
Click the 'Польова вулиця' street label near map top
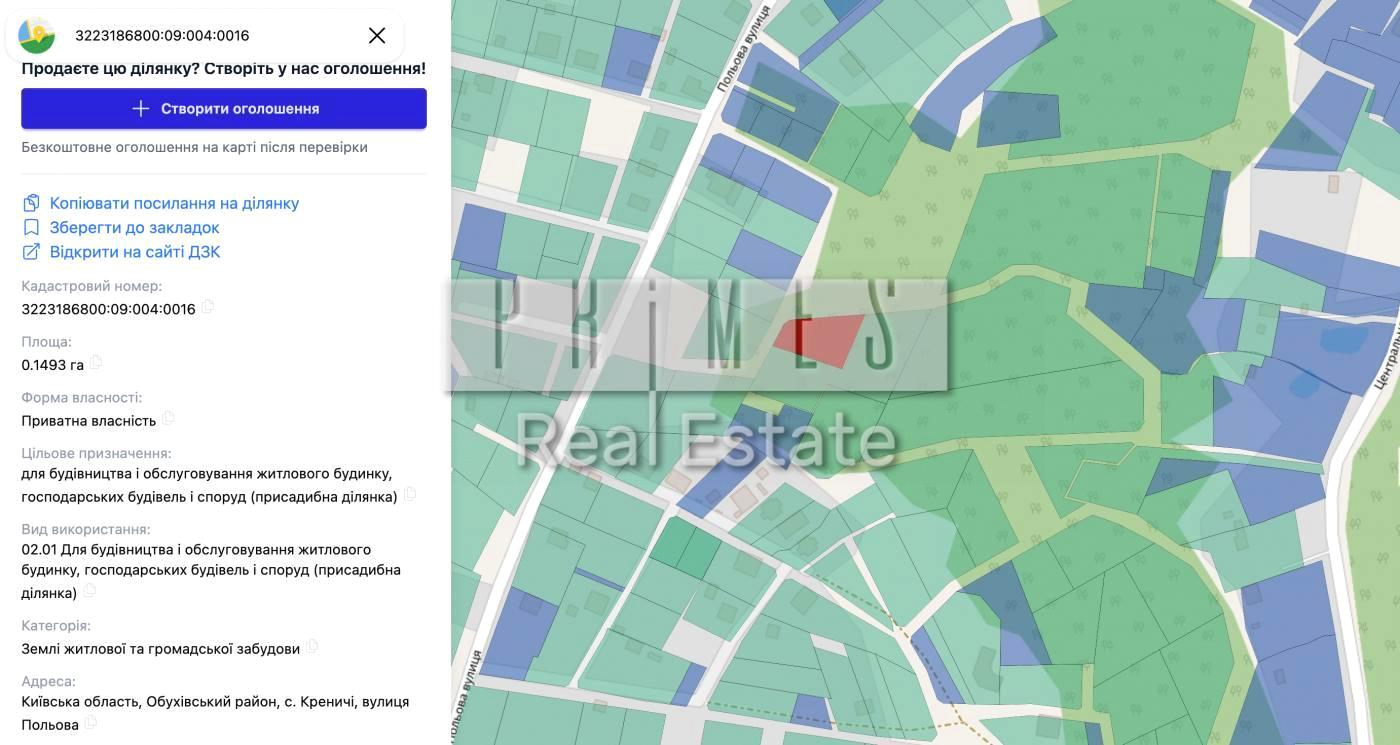pyautogui.click(x=745, y=50)
